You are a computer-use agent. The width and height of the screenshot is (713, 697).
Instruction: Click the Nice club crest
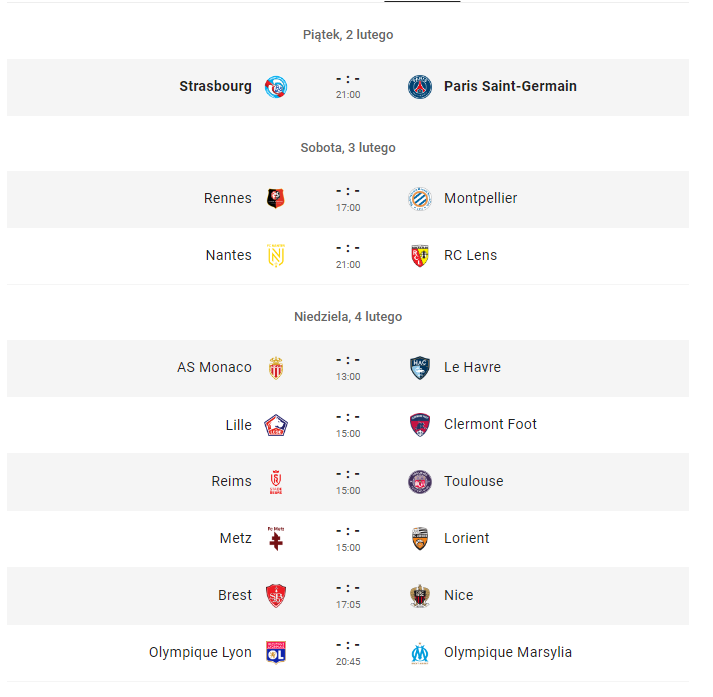click(x=420, y=596)
